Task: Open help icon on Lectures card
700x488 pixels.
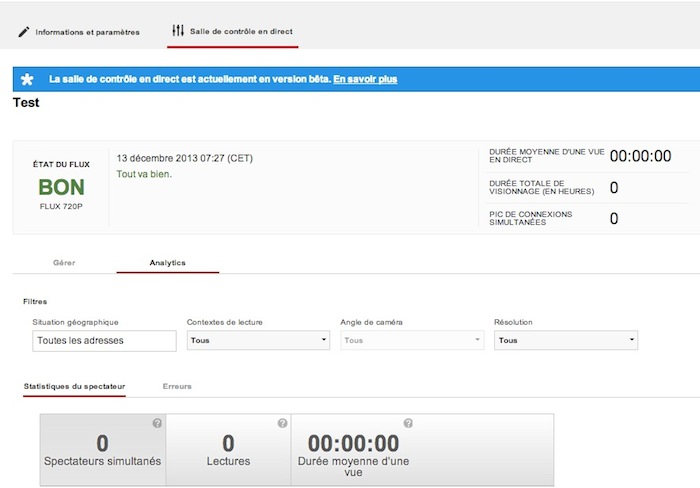Action: pyautogui.click(x=283, y=423)
